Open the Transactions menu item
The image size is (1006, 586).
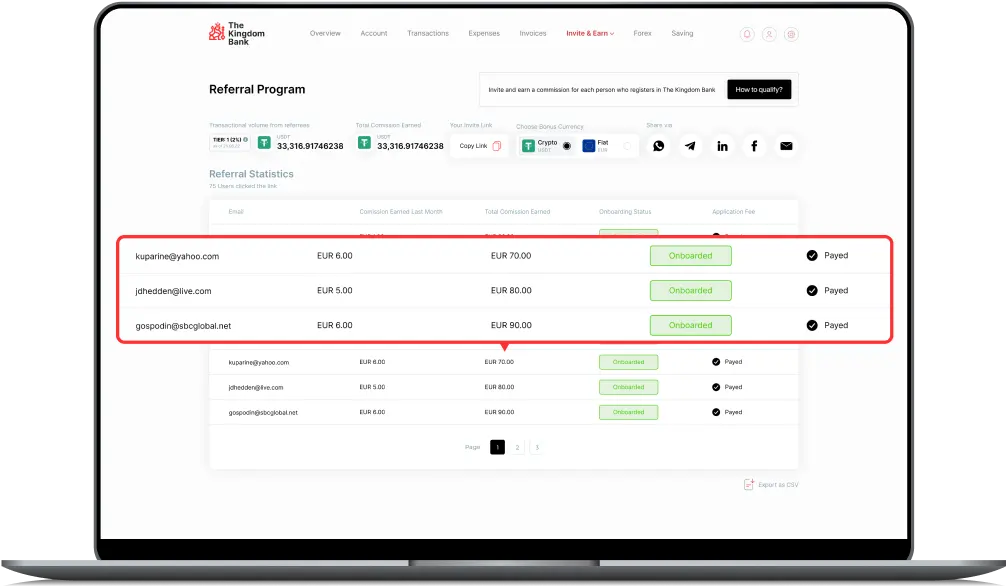pos(428,33)
